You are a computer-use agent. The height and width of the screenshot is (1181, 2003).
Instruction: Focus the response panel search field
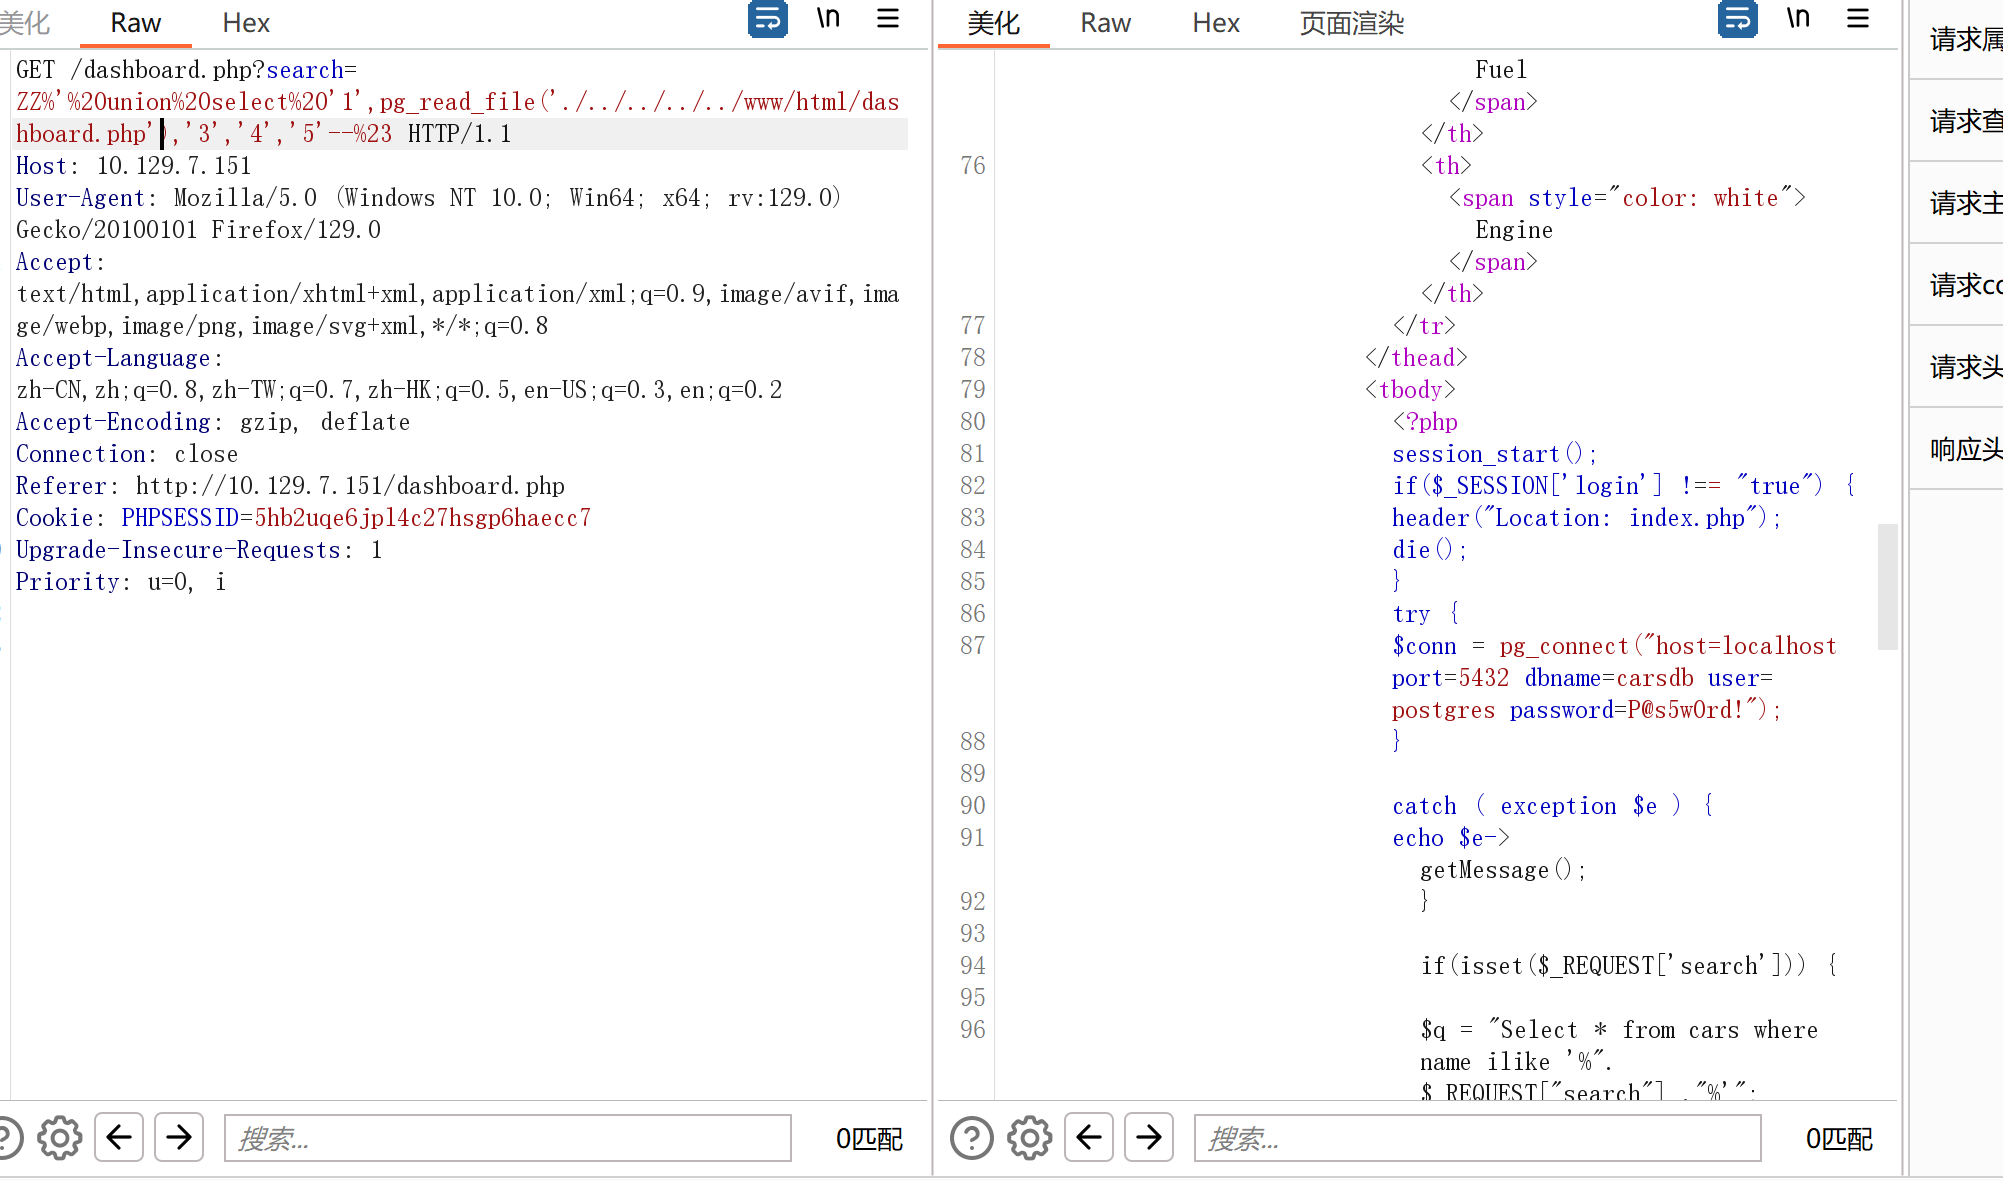click(x=1478, y=1138)
